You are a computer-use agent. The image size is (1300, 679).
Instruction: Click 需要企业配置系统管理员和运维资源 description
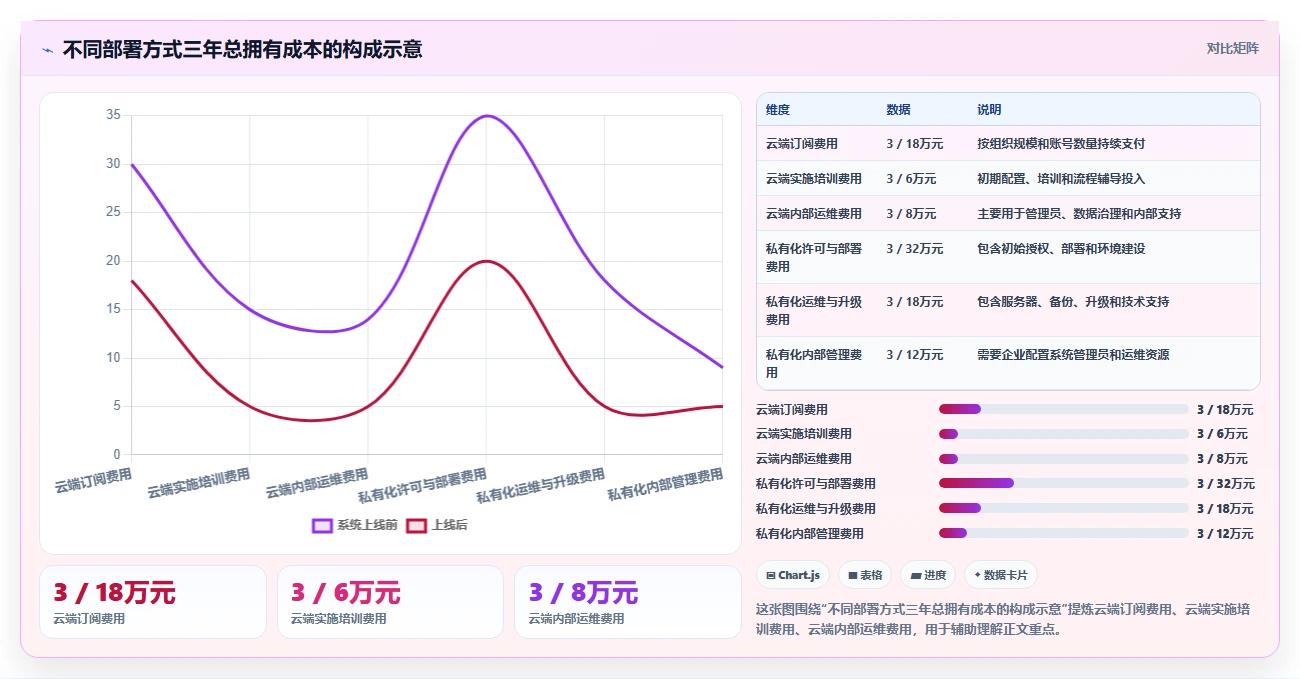click(x=1073, y=354)
